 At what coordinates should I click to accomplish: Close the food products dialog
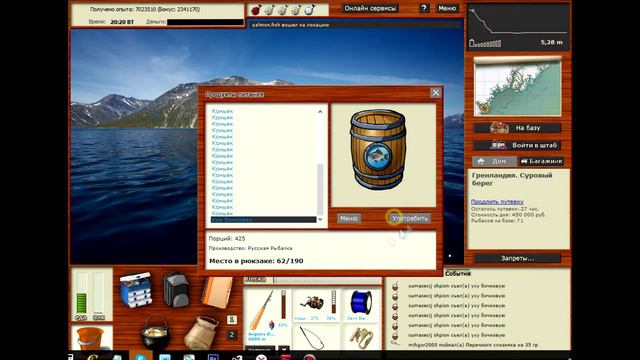[x=436, y=93]
